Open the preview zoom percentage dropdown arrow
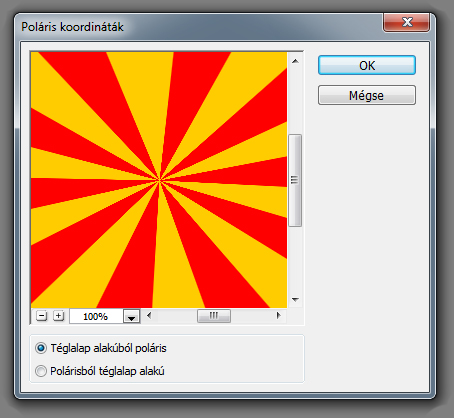This screenshot has width=454, height=418. pyautogui.click(x=131, y=316)
